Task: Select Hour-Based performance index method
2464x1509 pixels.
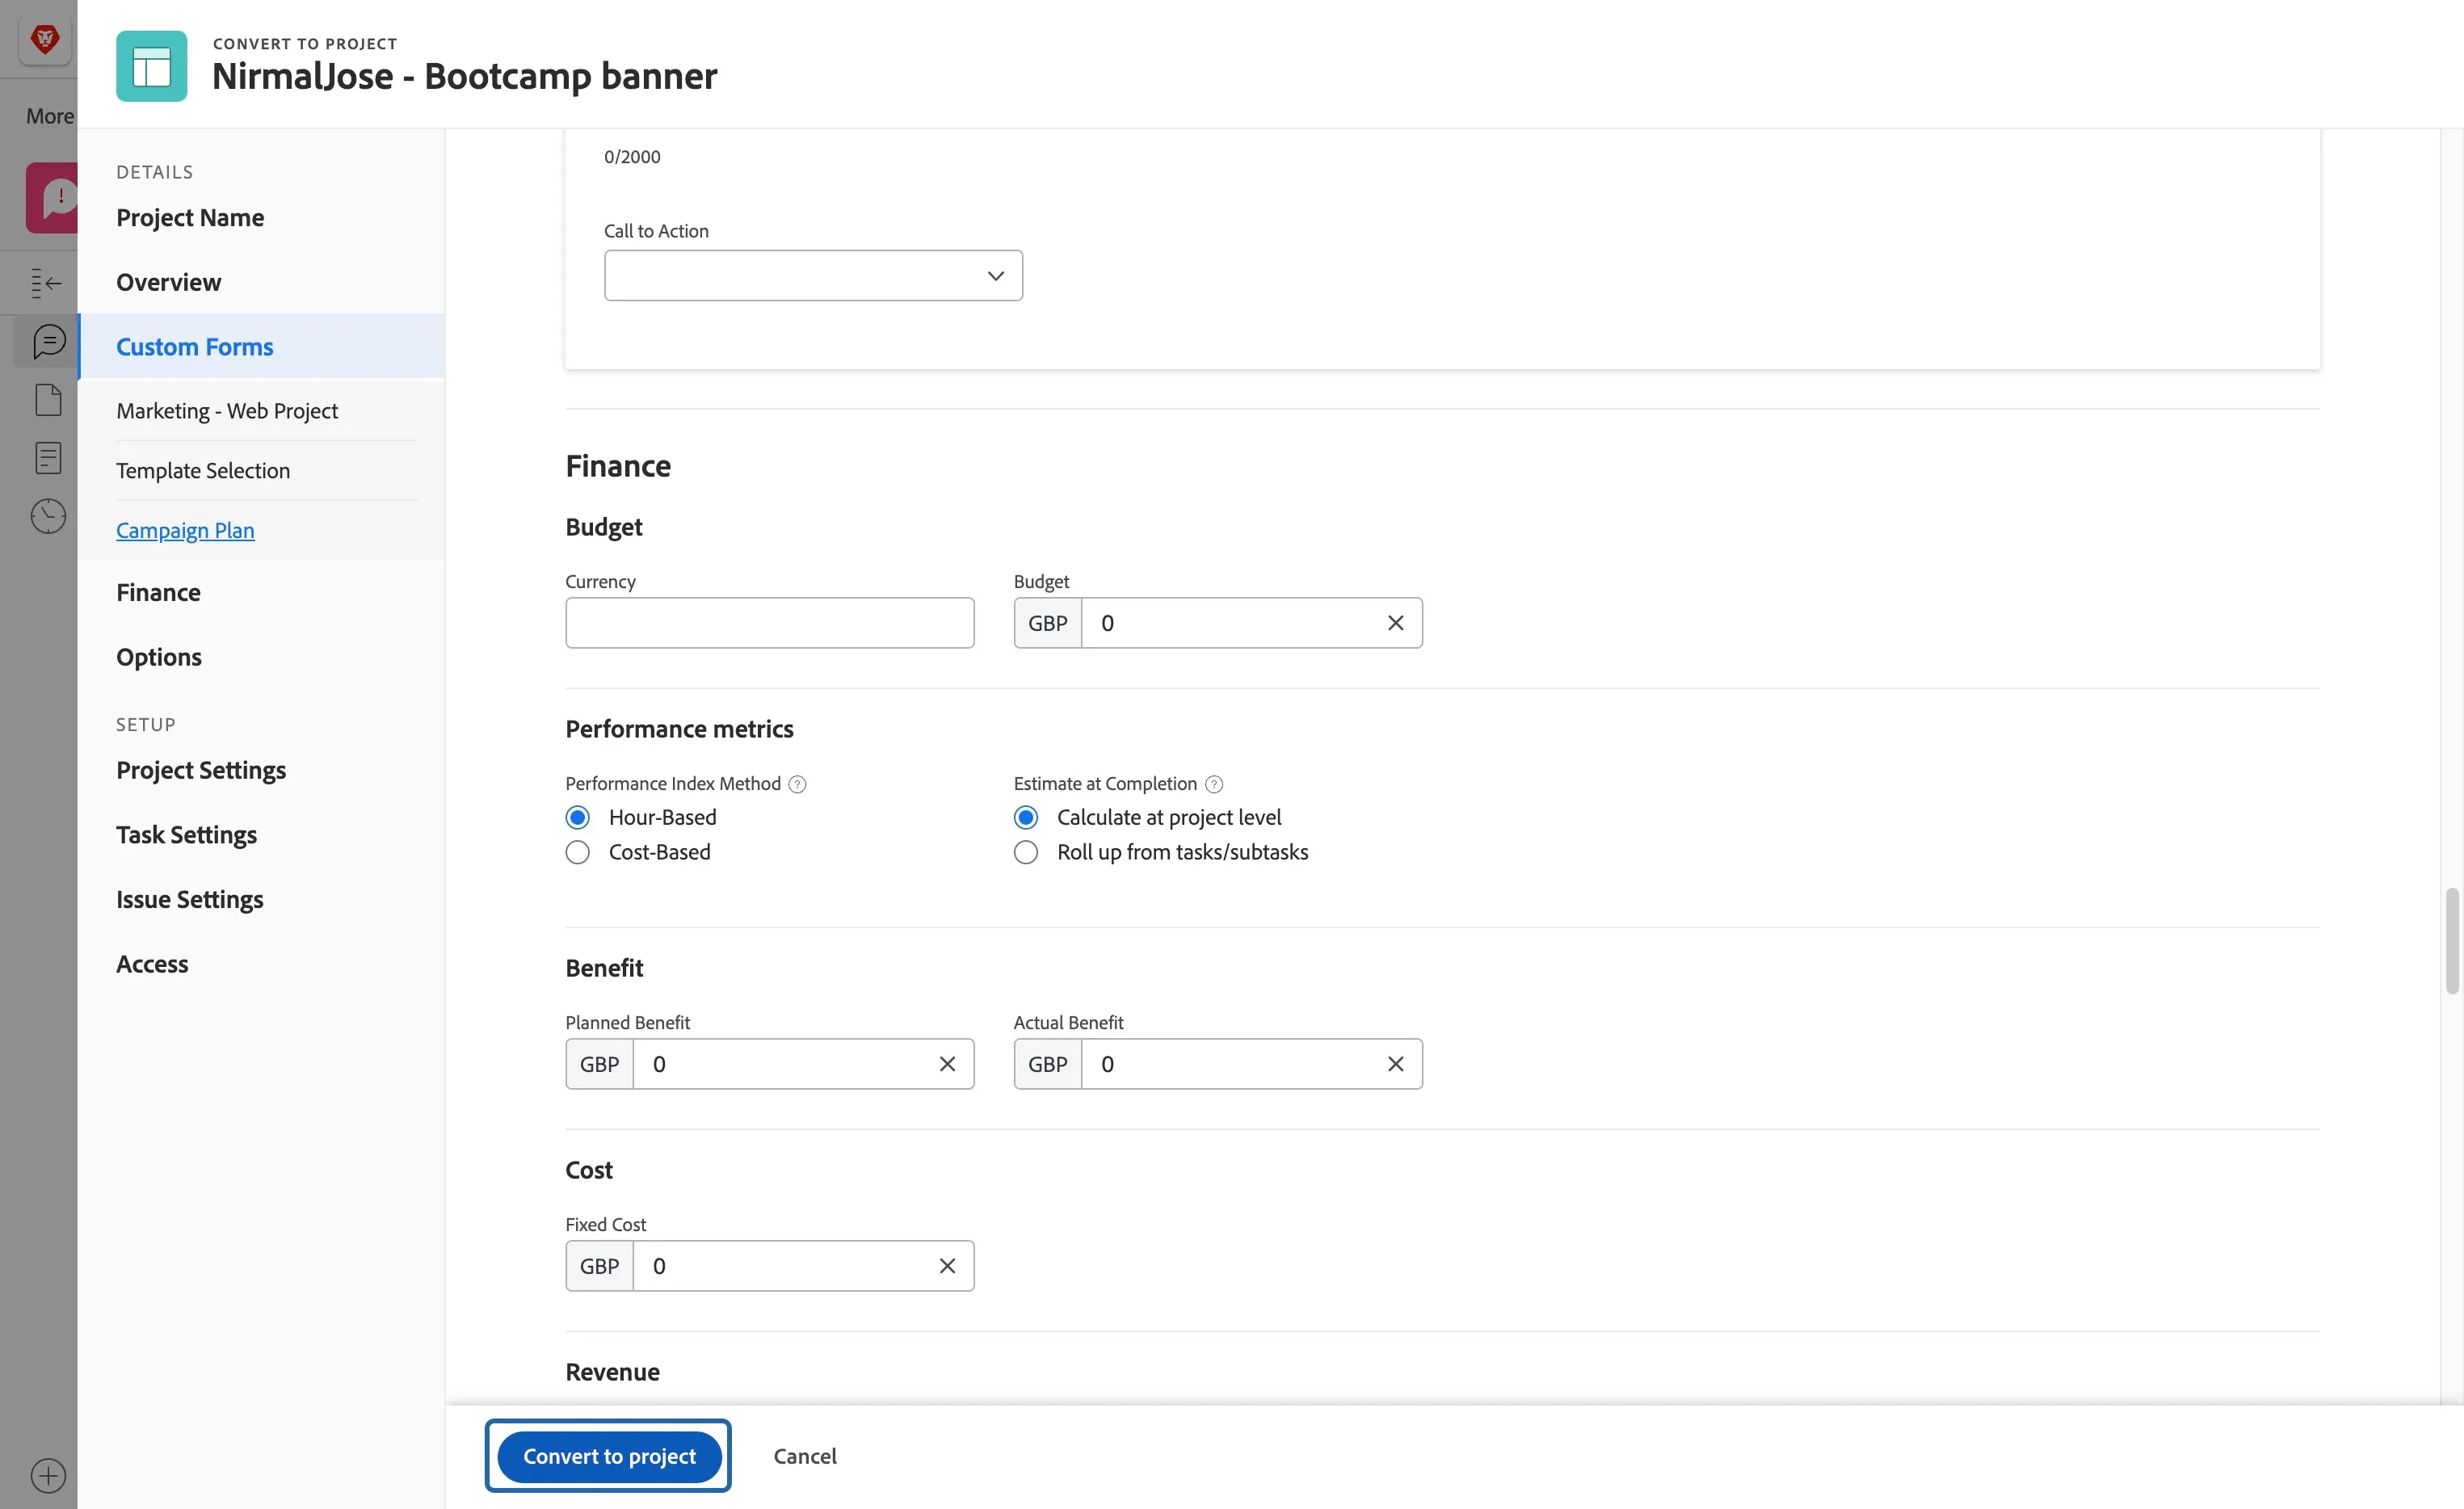Action: [x=578, y=817]
